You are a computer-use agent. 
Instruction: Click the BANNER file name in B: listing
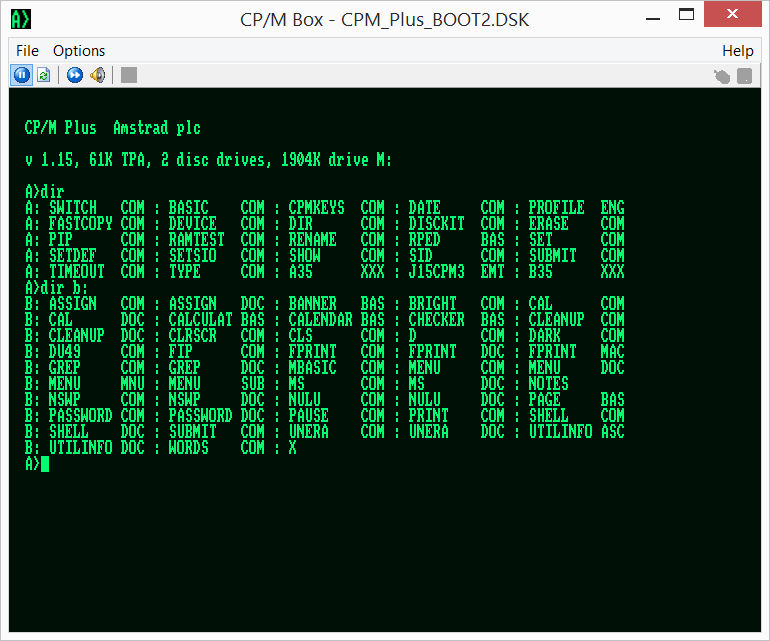(312, 303)
